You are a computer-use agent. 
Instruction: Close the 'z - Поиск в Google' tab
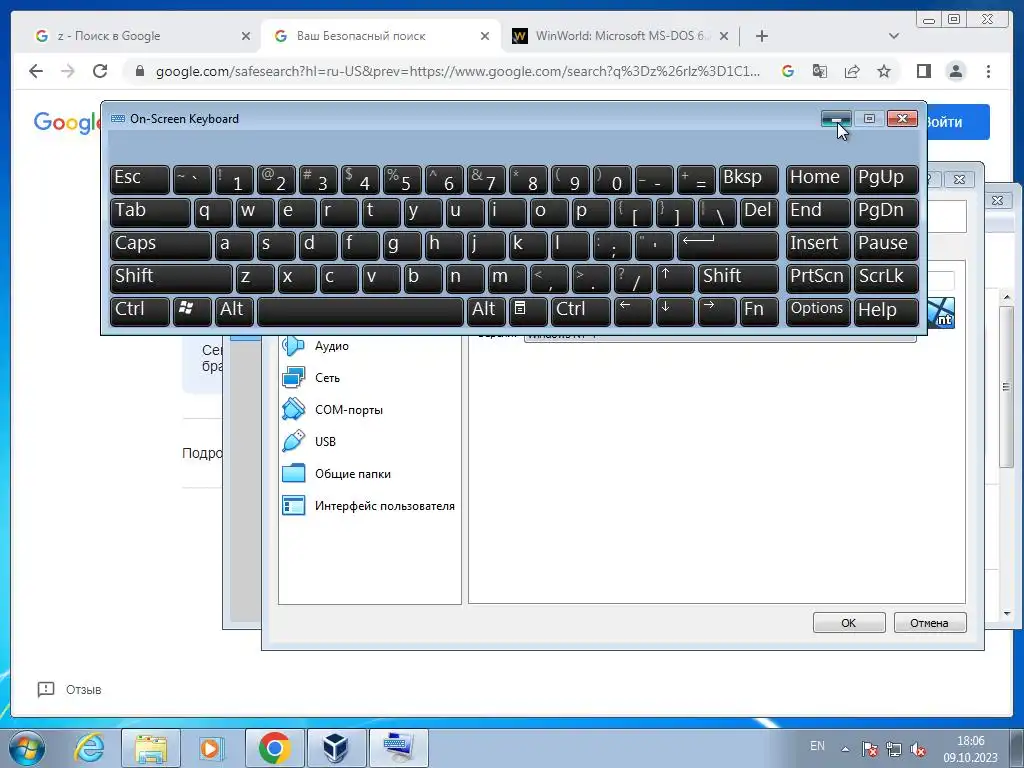pos(246,36)
